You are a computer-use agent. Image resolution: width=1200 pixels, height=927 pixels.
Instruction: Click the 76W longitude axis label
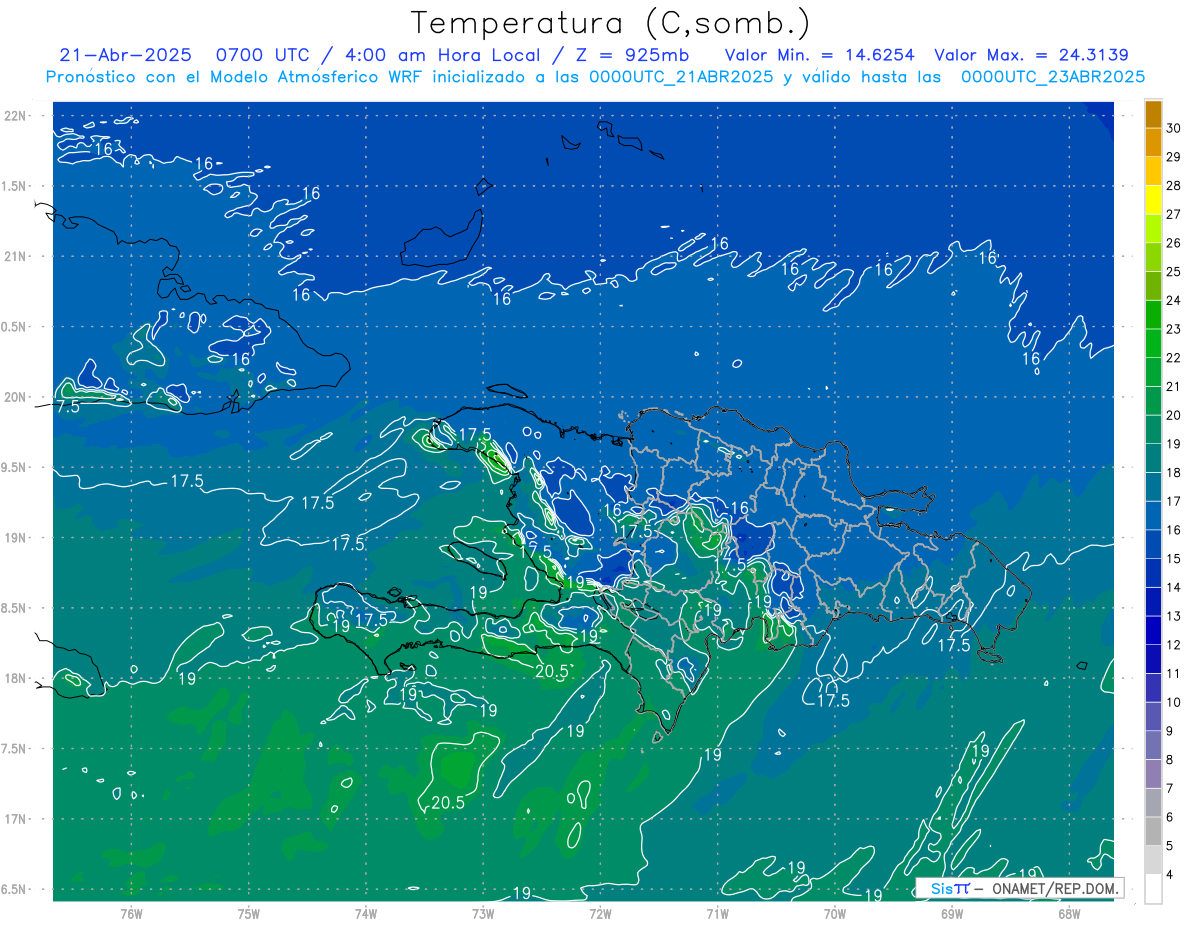coord(131,913)
